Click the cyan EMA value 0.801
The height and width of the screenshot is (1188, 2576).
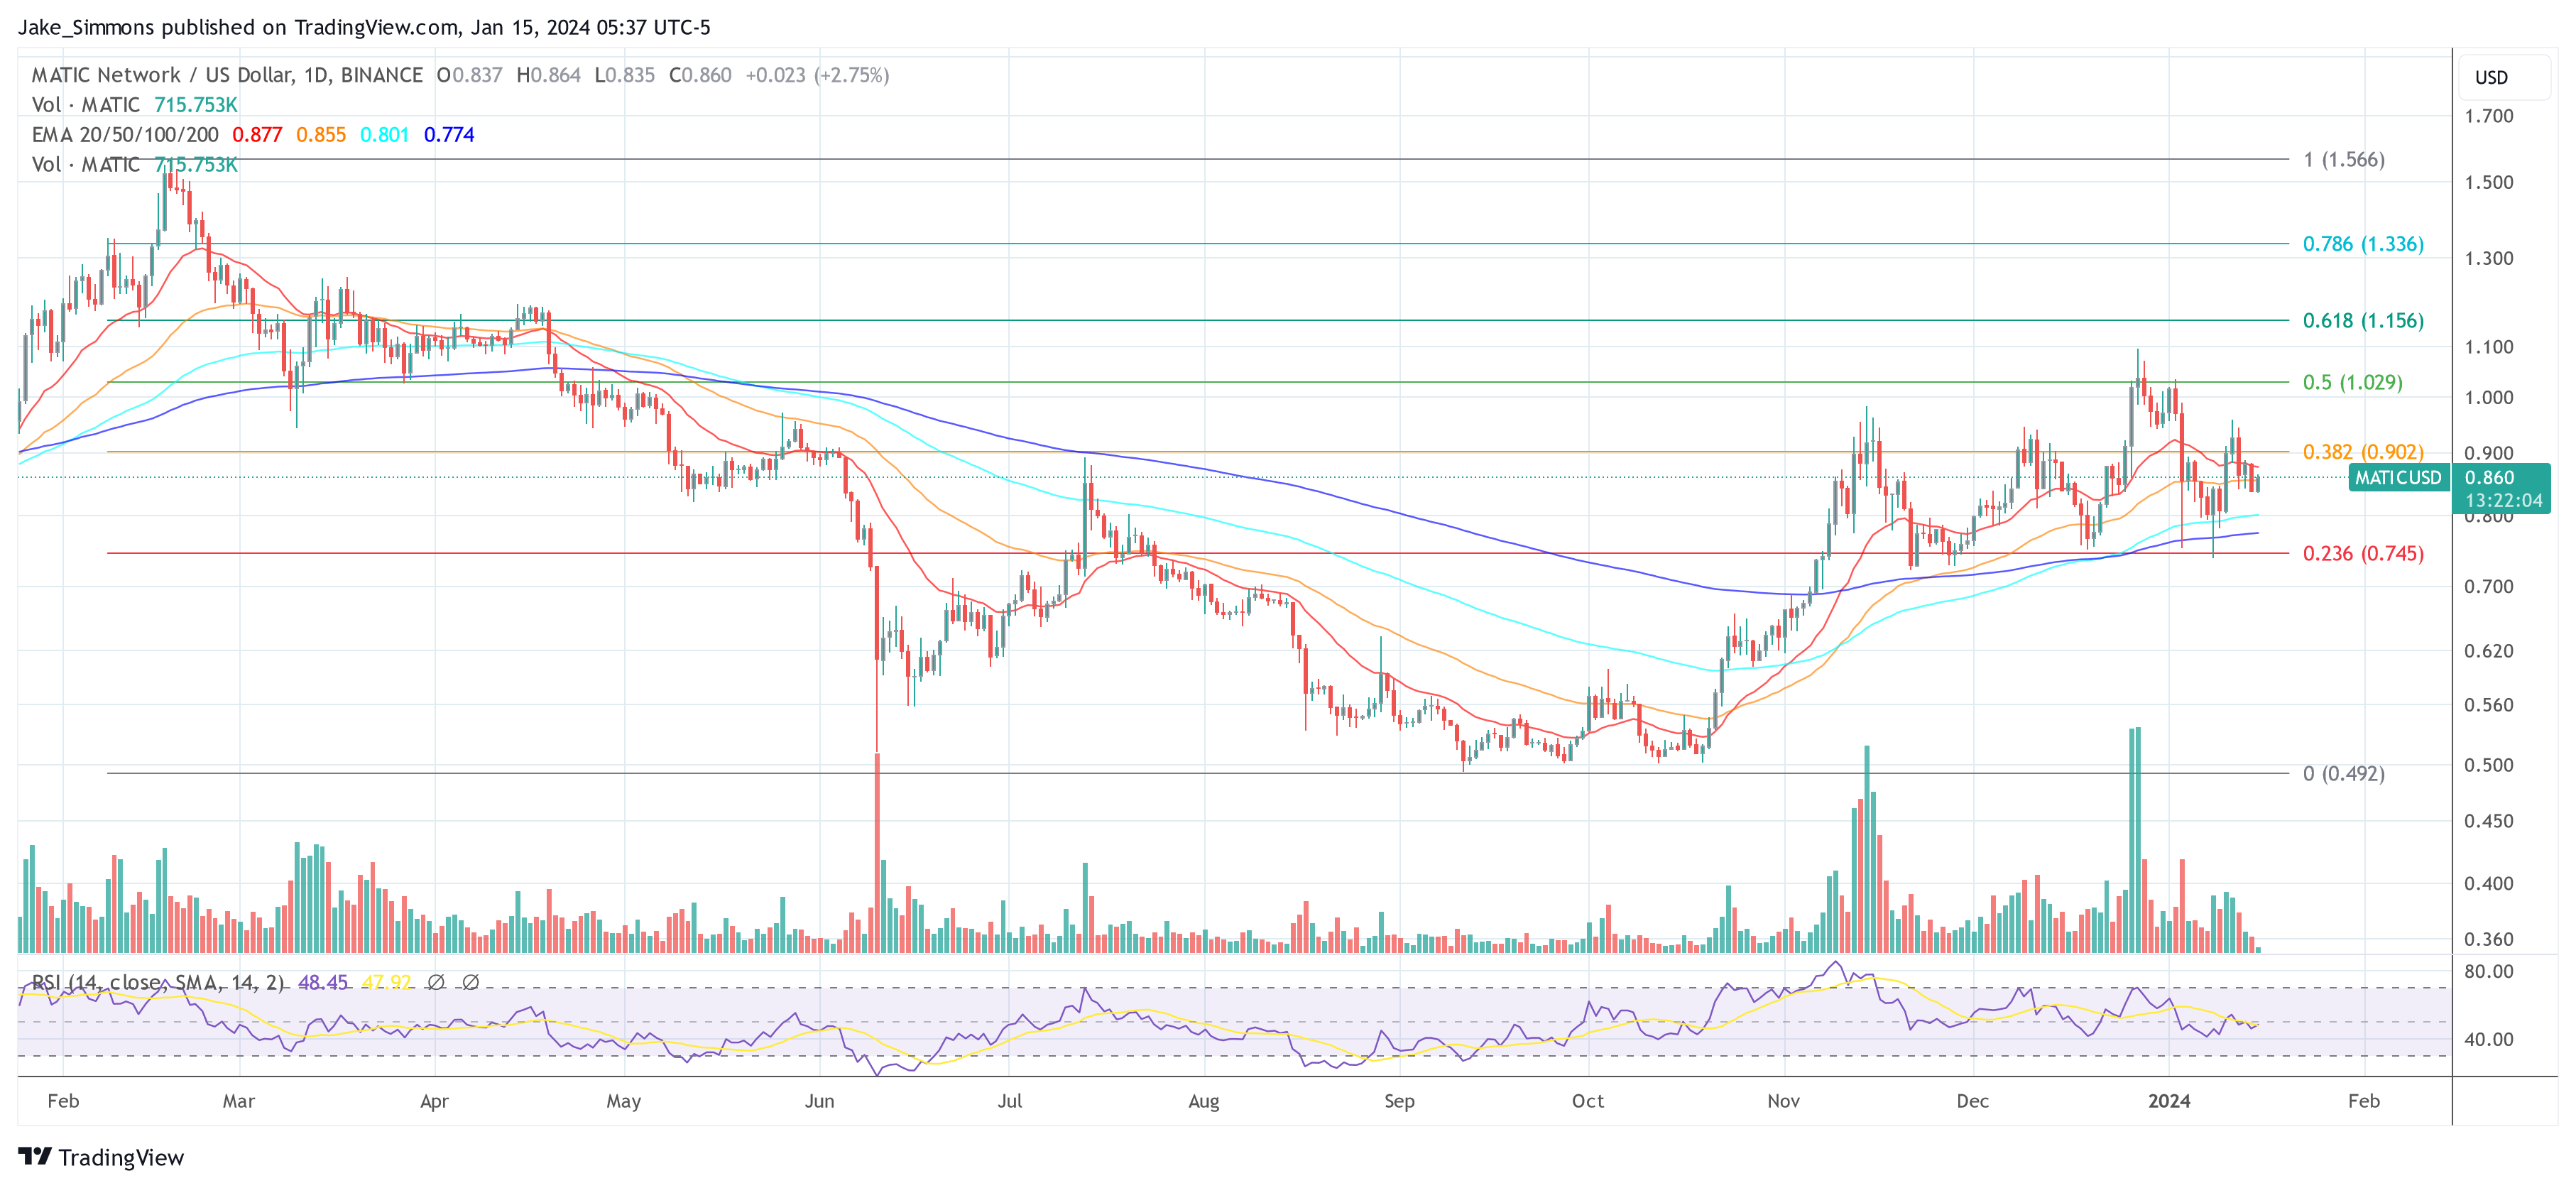385,134
